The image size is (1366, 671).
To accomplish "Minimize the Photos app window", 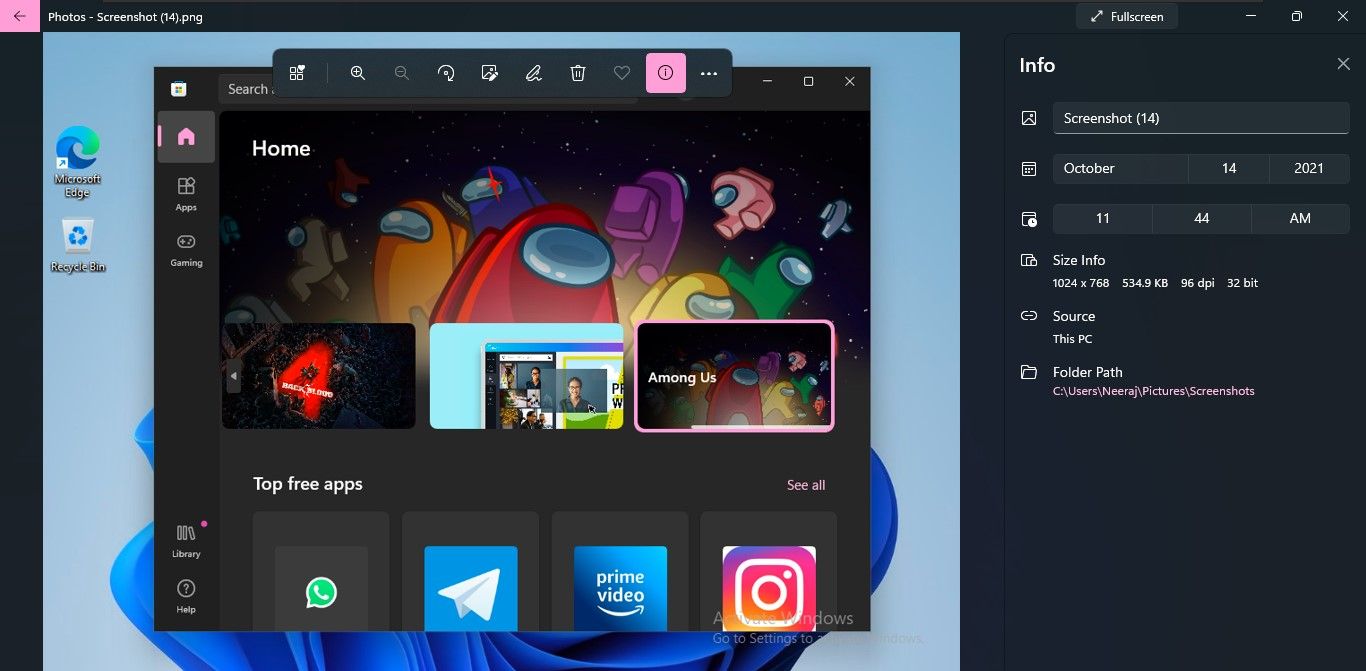I will pyautogui.click(x=1251, y=16).
